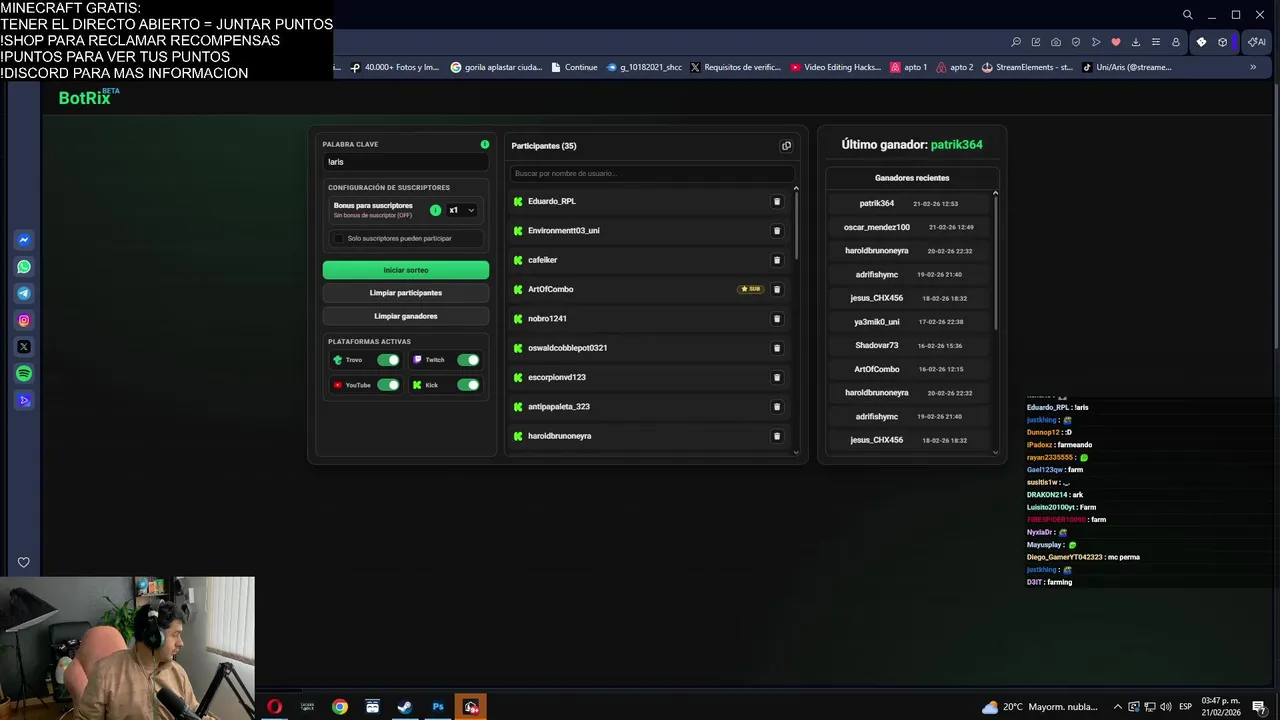This screenshot has height=720, width=1280.
Task: Open Steam from the taskbar
Action: (x=405, y=707)
